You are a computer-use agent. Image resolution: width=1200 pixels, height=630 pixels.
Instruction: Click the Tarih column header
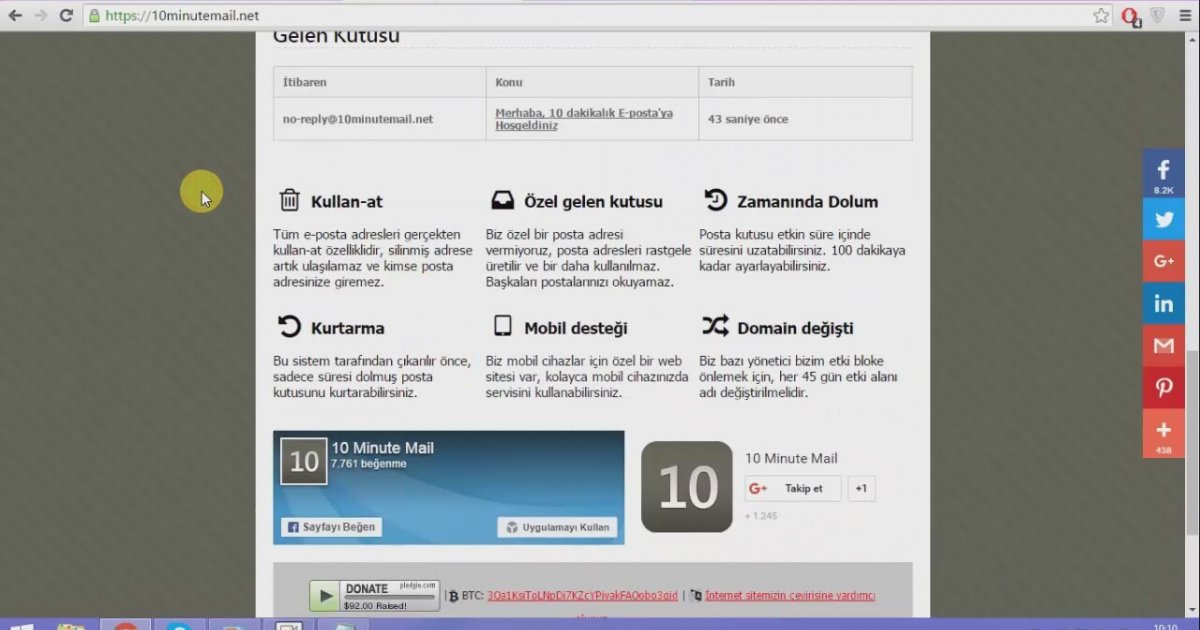805,82
